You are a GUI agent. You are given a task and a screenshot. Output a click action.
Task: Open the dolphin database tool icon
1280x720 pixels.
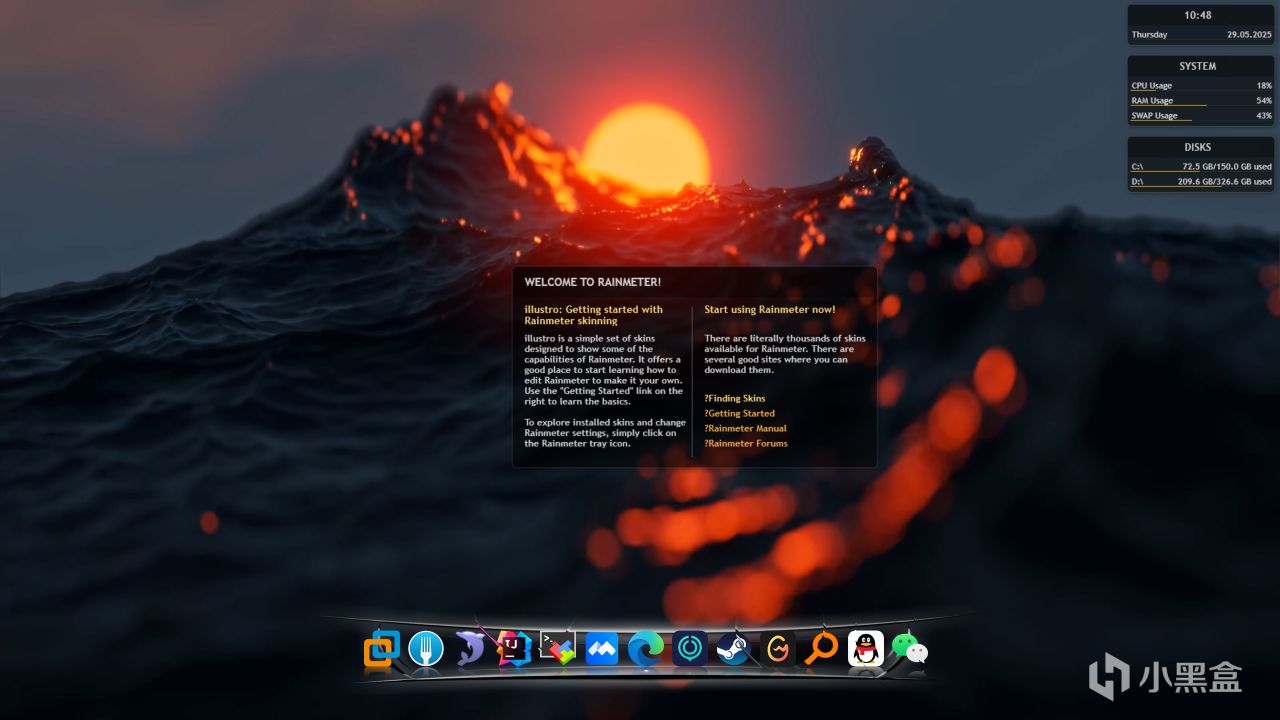point(470,649)
